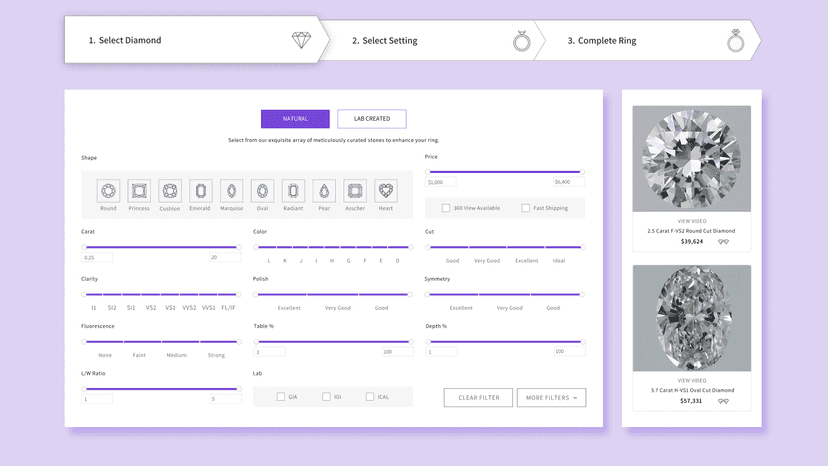Go to step 2 Select Setting

430,41
